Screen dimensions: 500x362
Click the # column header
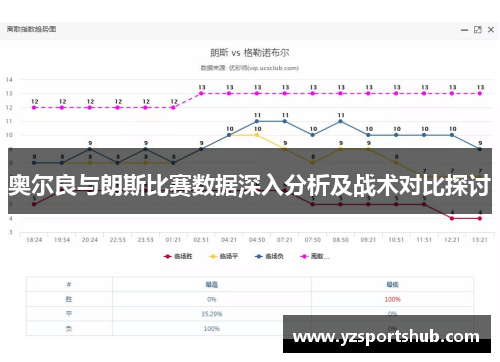(69, 284)
